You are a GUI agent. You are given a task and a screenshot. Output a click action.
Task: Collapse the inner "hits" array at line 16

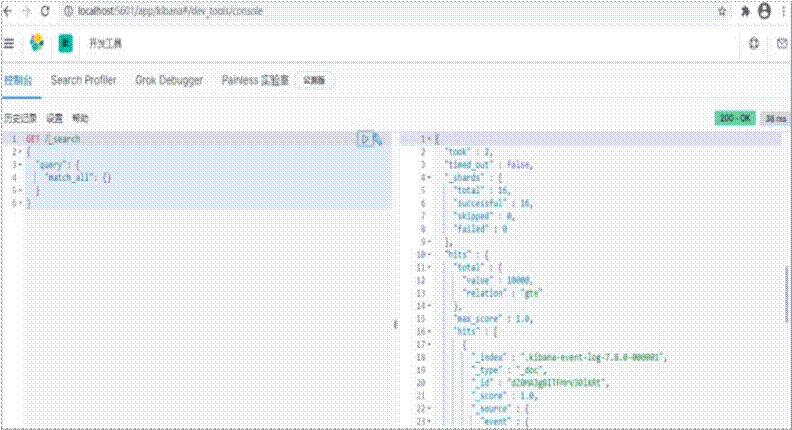[x=430, y=331]
